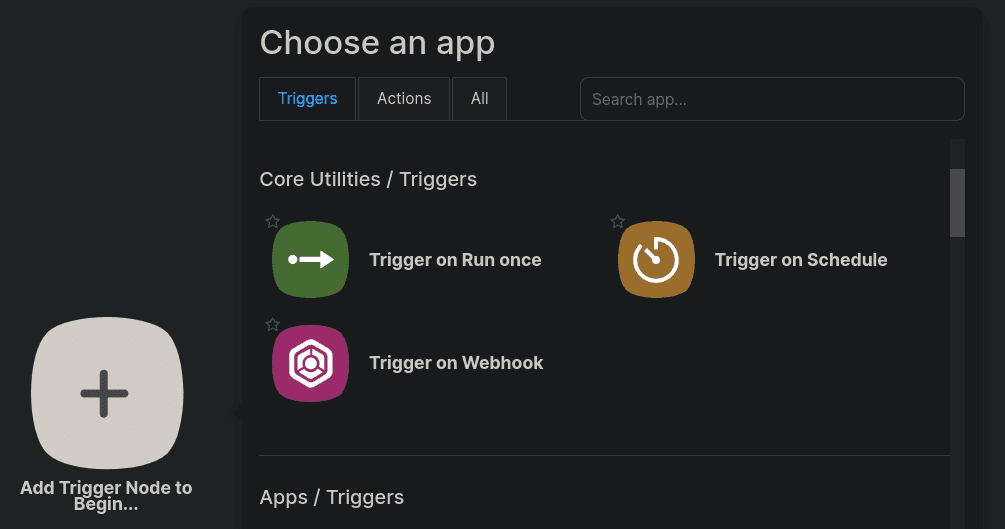Switch to the Triggers tab
This screenshot has height=529, width=1005.
pos(307,99)
